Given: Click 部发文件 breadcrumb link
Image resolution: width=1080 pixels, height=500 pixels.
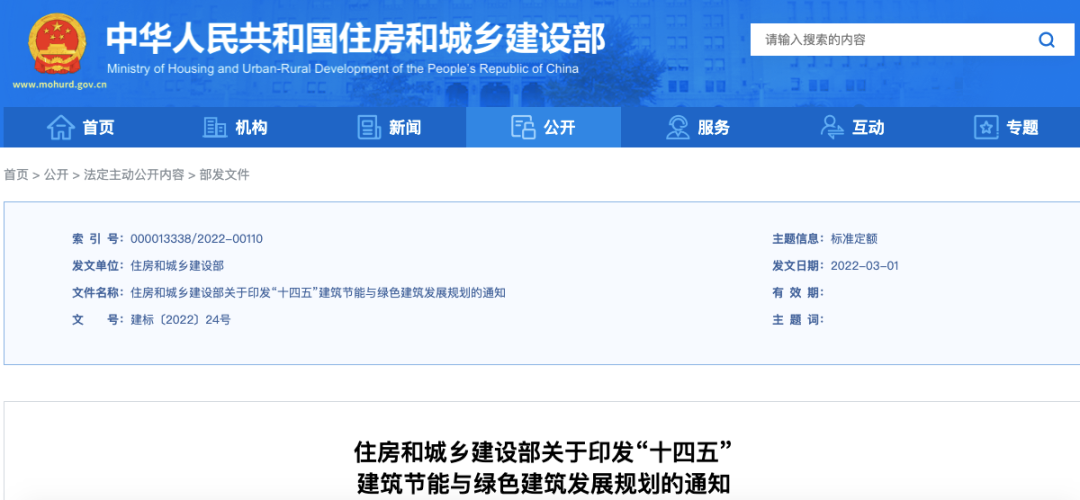Looking at the screenshot, I should click(x=225, y=175).
